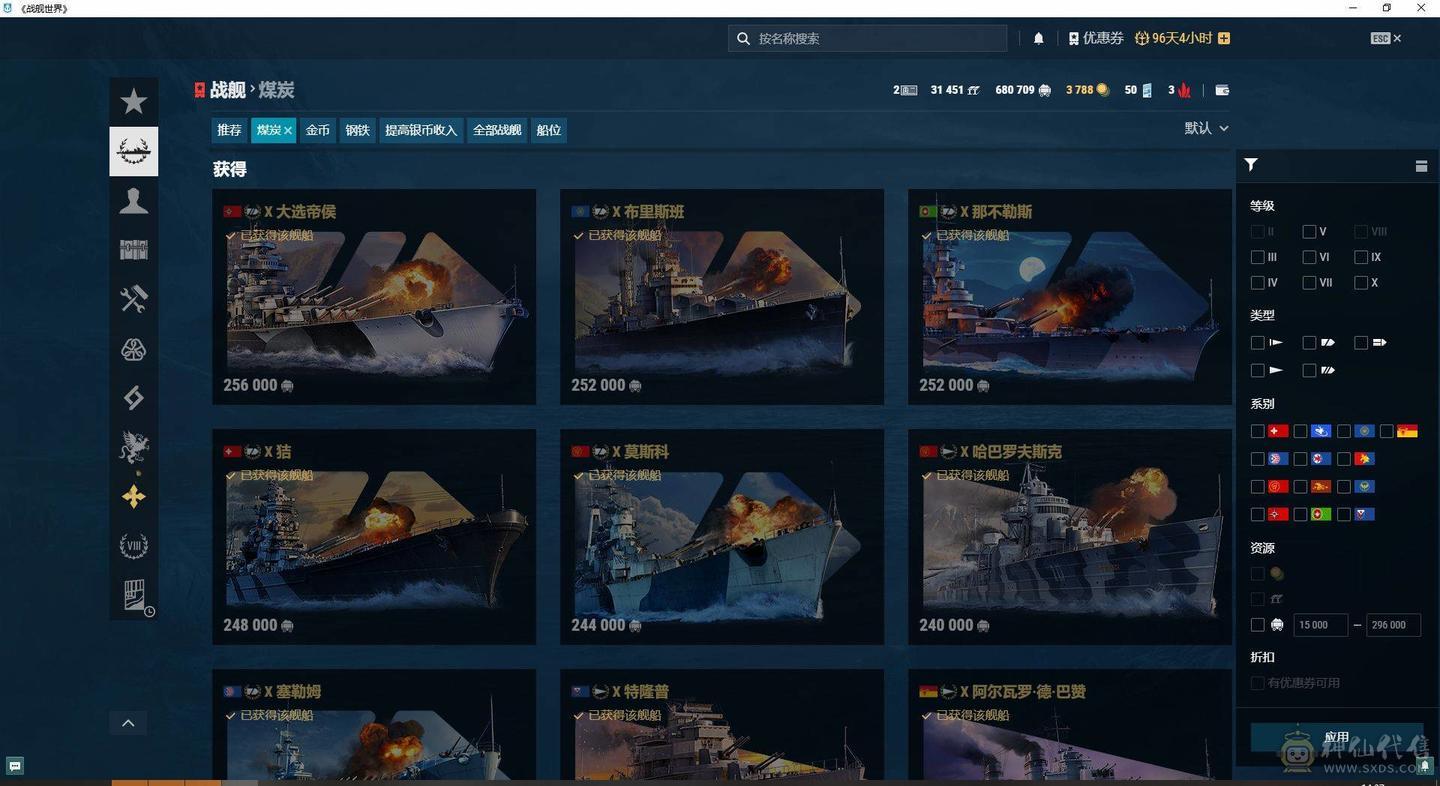Open the dragon emblem sidebar section

pos(133,447)
